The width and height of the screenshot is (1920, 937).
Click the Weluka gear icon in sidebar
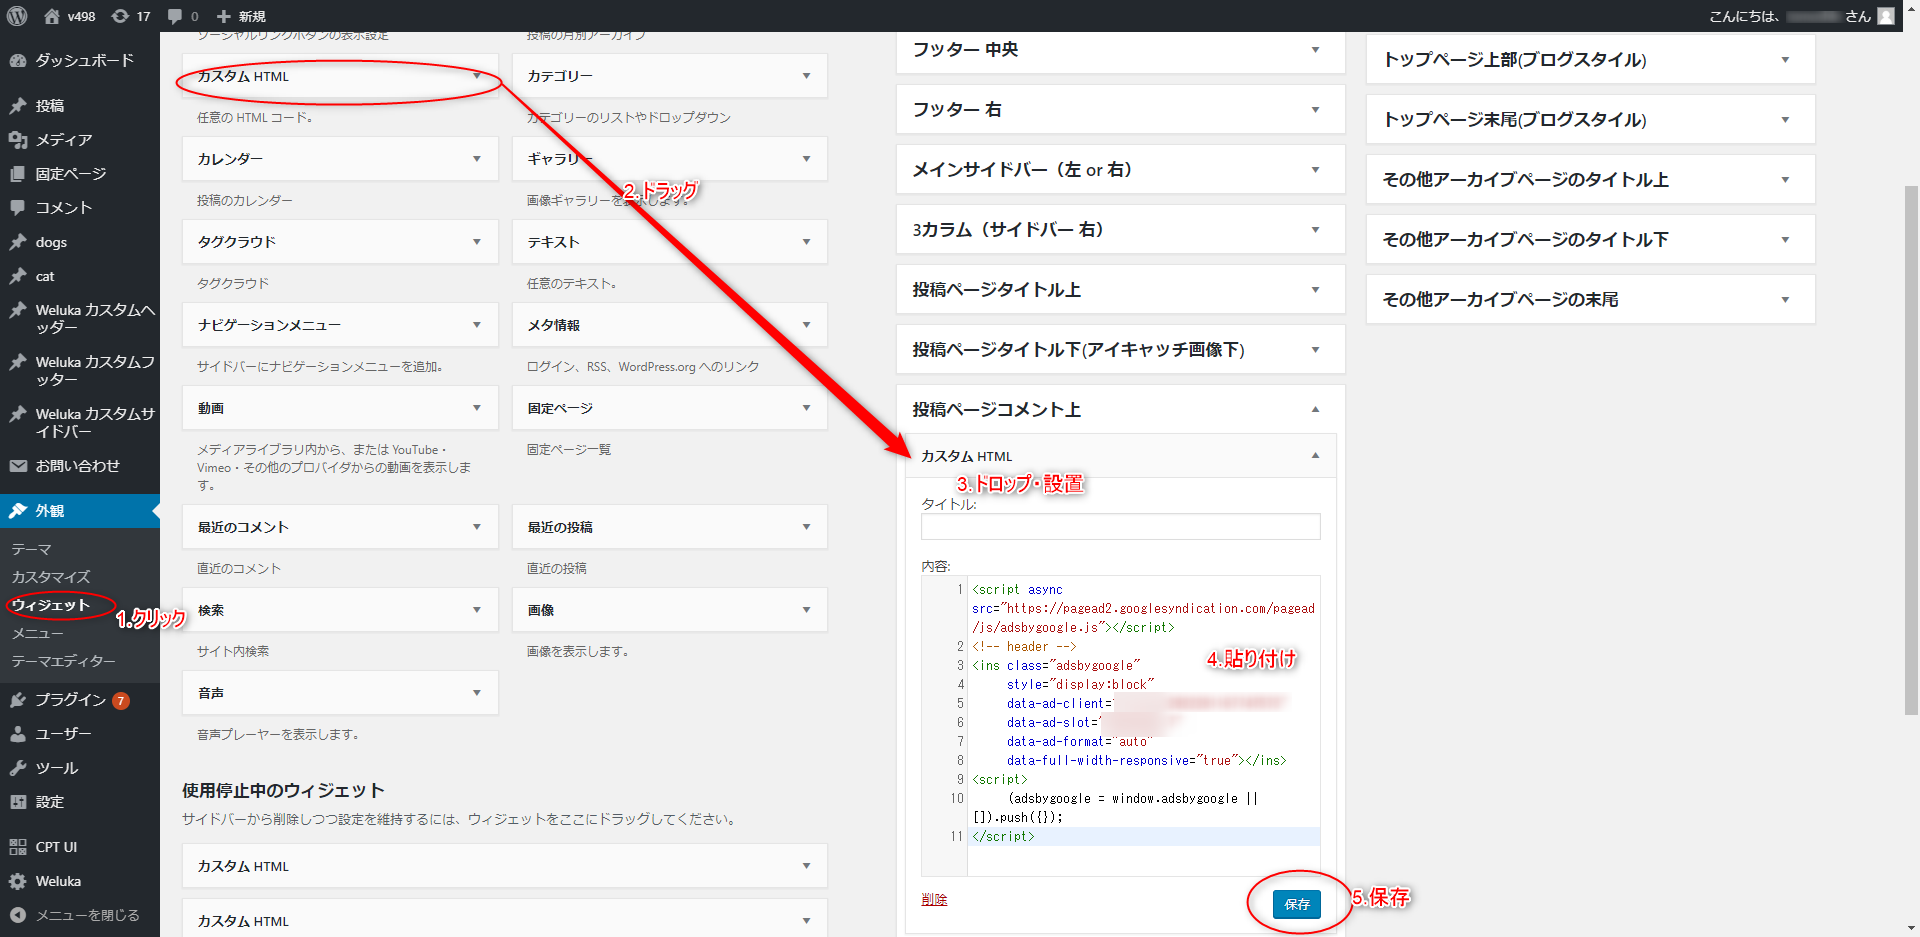point(18,881)
